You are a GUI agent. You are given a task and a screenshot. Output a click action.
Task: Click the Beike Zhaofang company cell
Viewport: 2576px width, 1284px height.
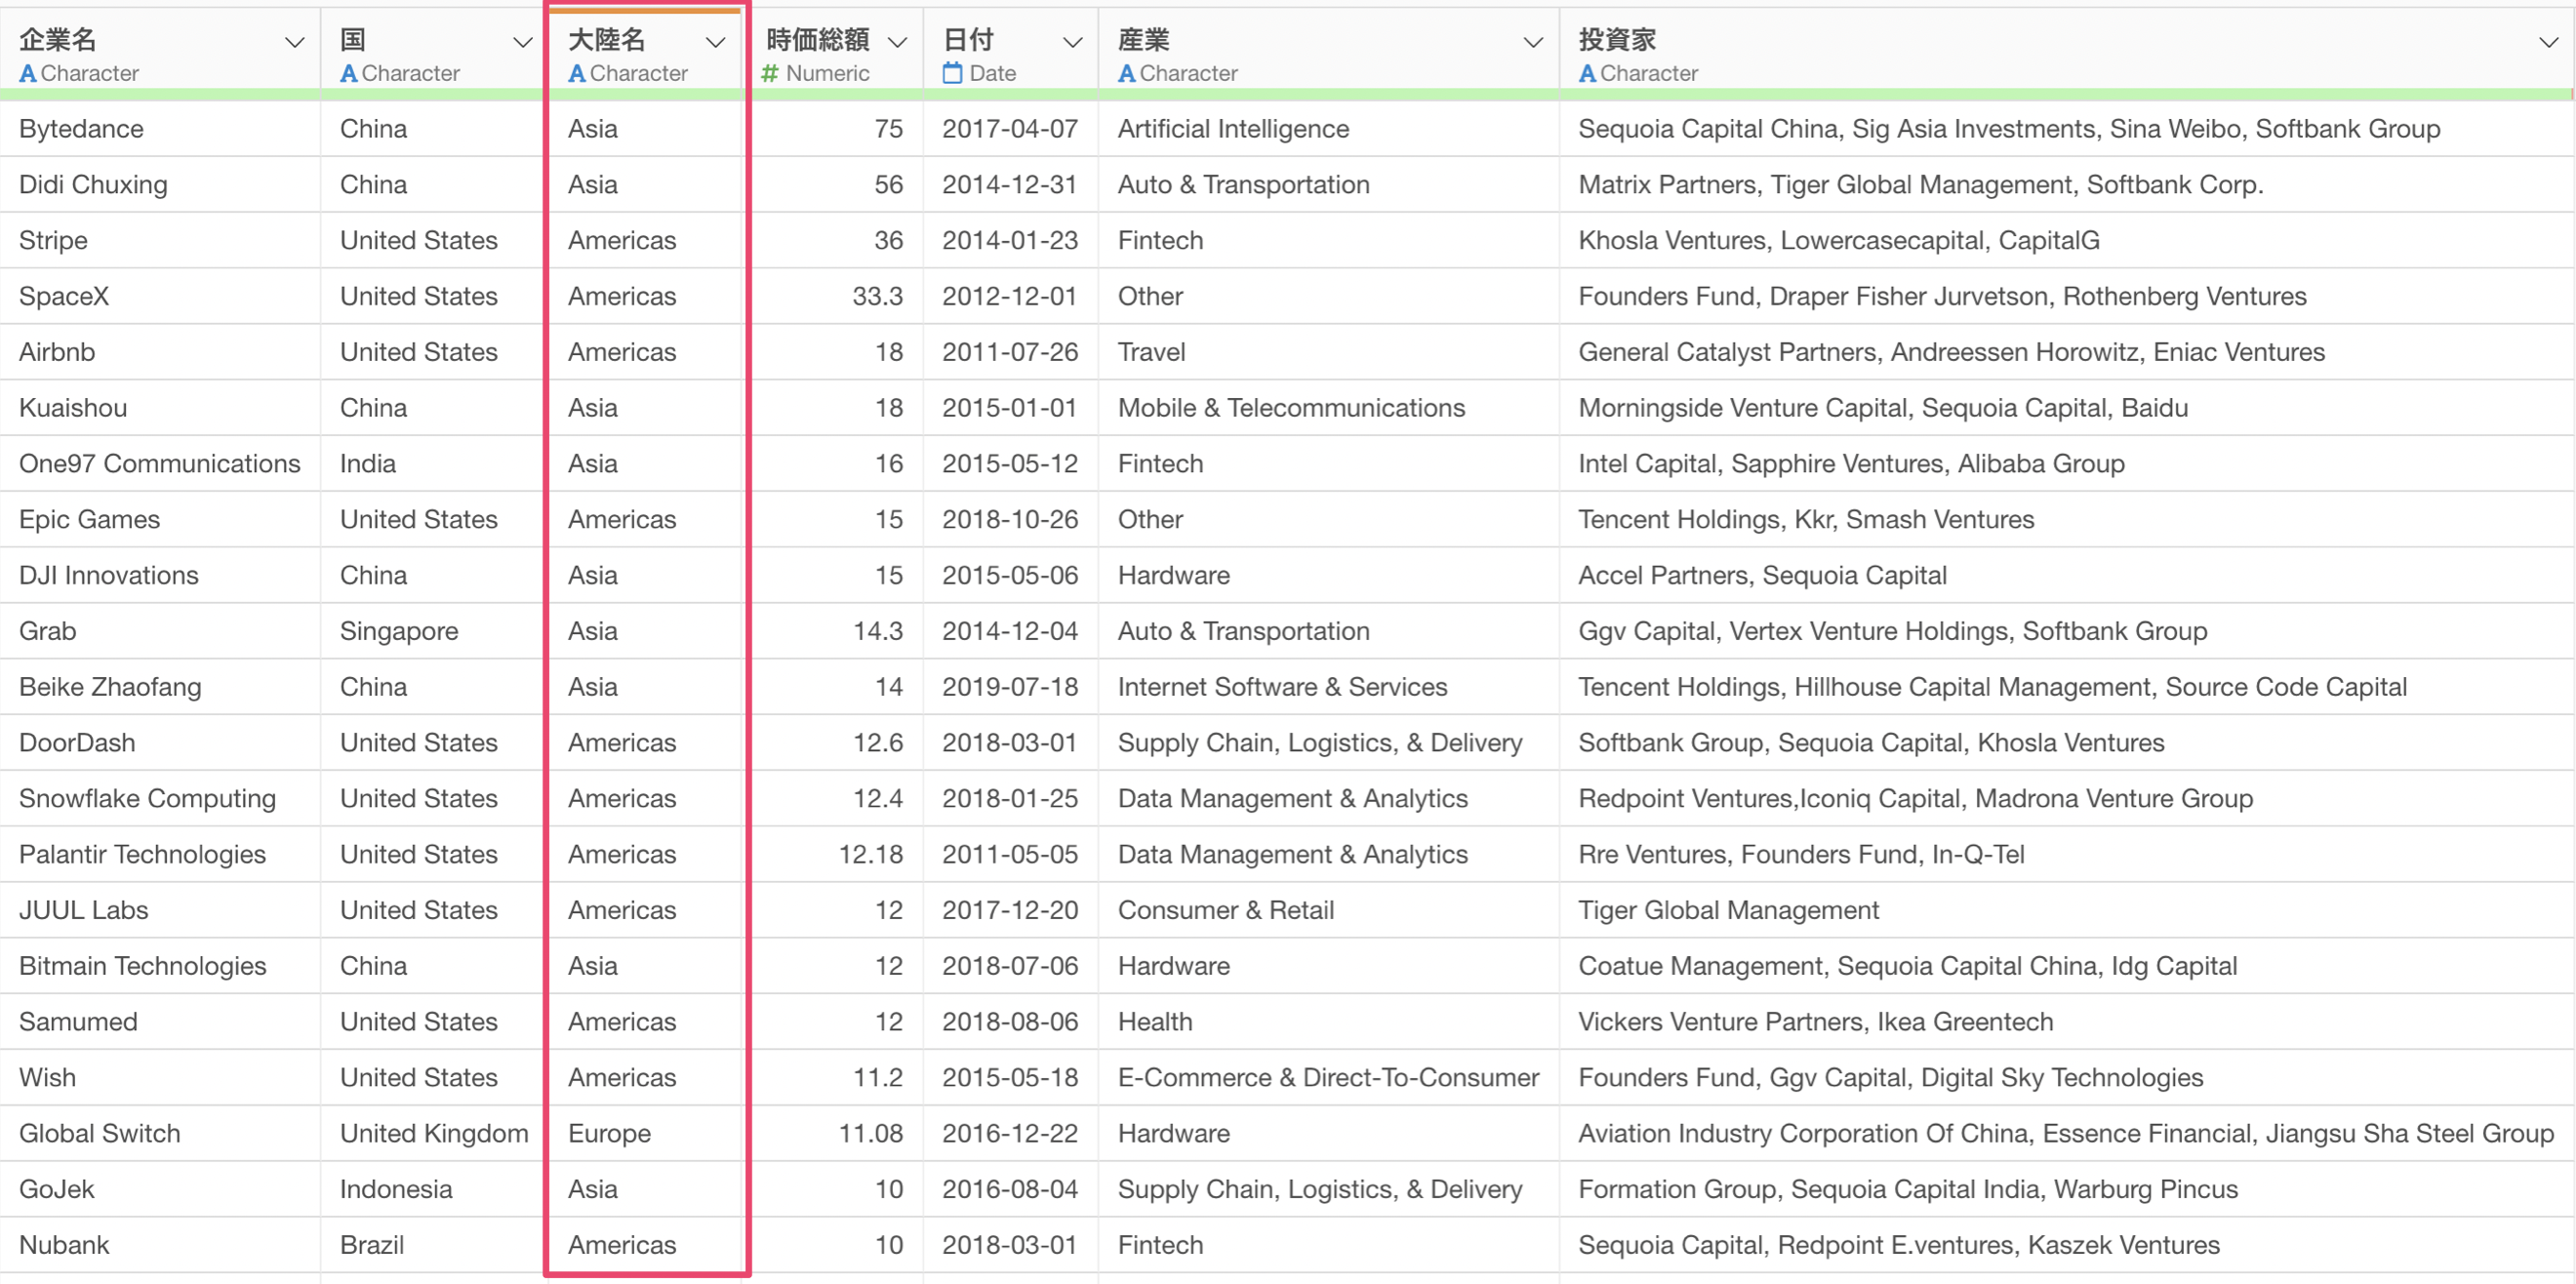pos(160,688)
